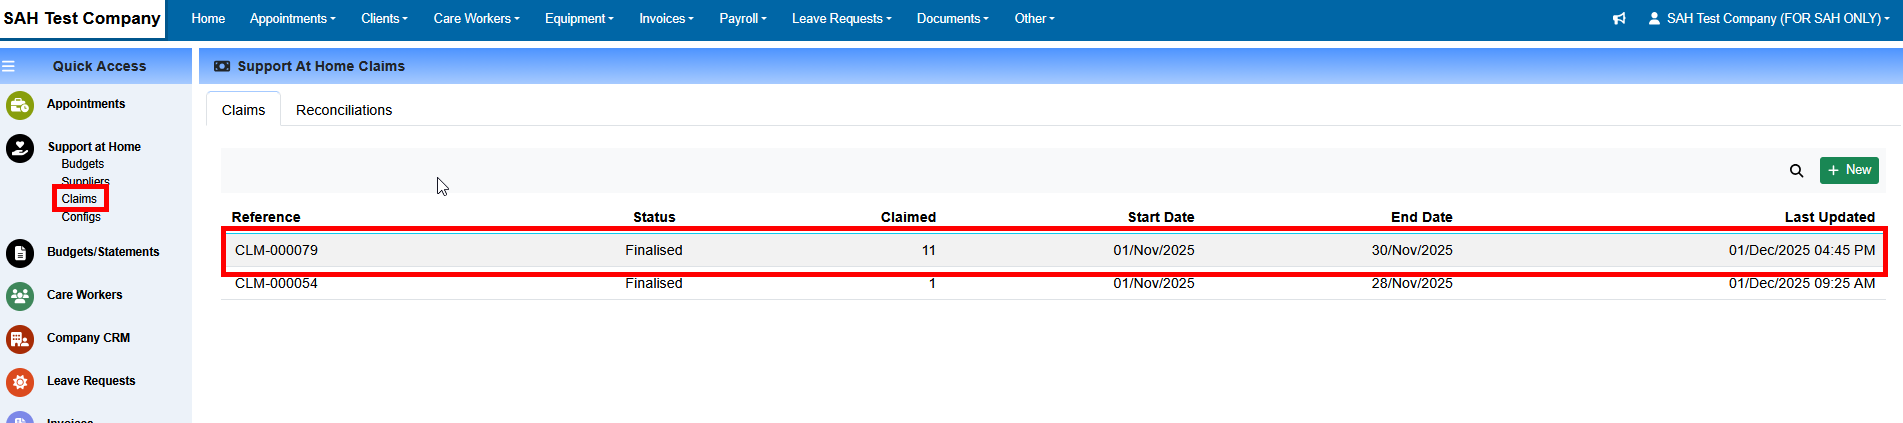Image resolution: width=1903 pixels, height=423 pixels.
Task: Open claim row CLM-000054
Action: tap(276, 285)
